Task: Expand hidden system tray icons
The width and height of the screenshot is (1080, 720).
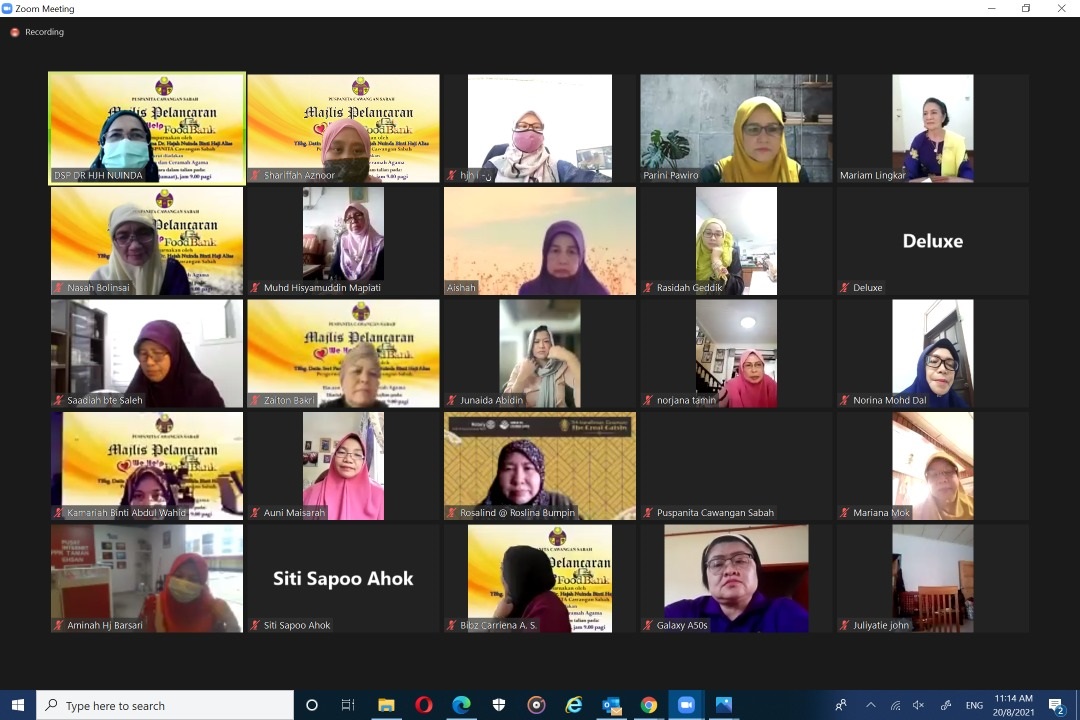Action: pos(870,705)
